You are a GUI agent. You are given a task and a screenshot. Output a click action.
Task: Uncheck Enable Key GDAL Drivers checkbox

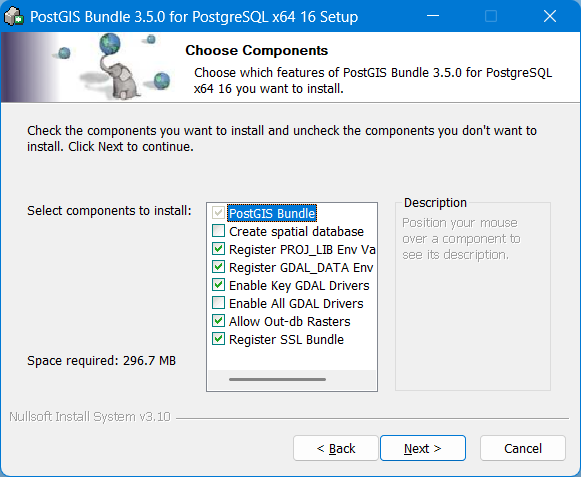pos(218,285)
